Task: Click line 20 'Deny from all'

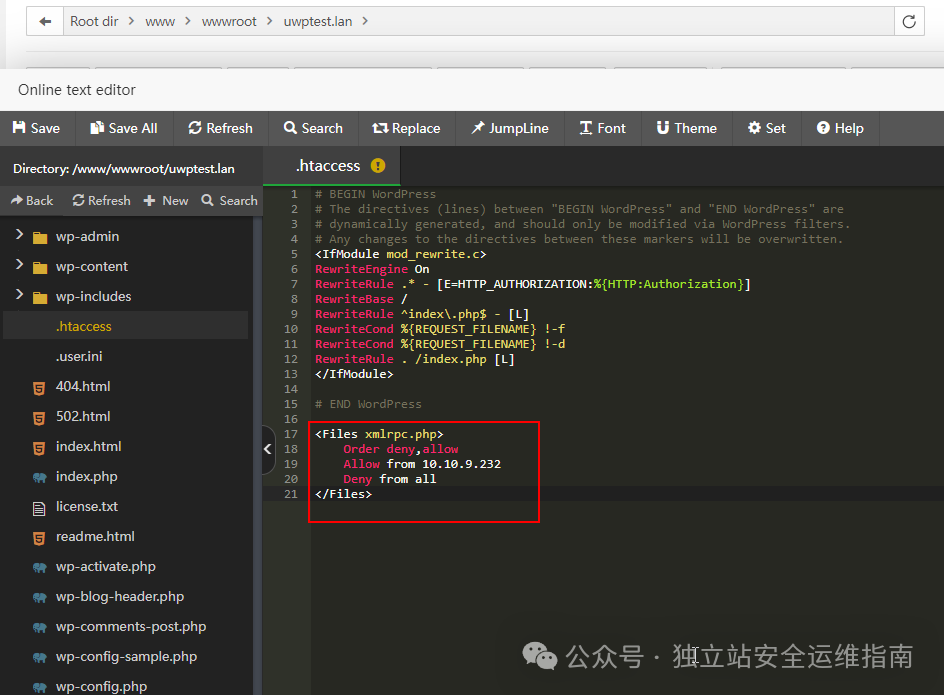Action: pyautogui.click(x=390, y=479)
